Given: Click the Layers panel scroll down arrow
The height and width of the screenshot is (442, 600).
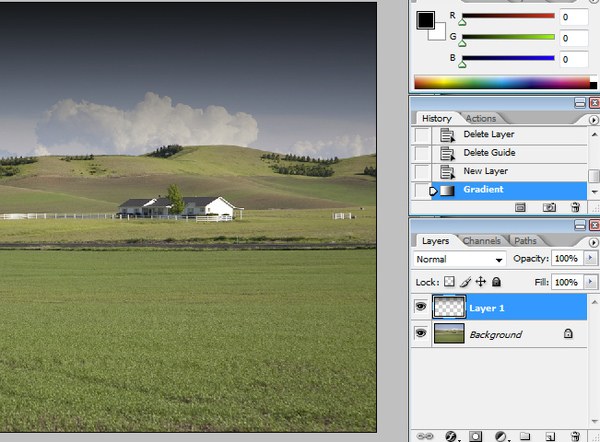Looking at the screenshot, I should point(594,421).
